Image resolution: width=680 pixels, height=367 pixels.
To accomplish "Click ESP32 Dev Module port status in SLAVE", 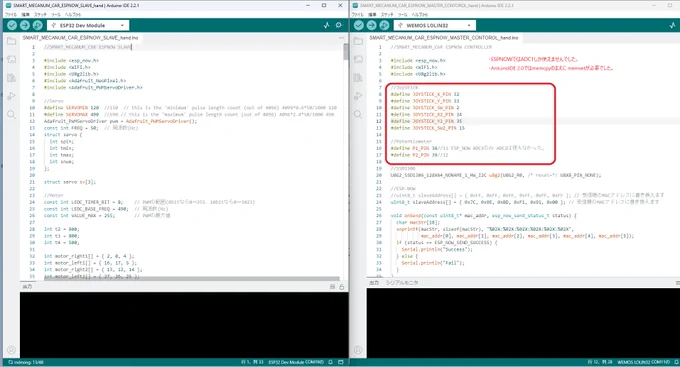I will click(x=296, y=362).
